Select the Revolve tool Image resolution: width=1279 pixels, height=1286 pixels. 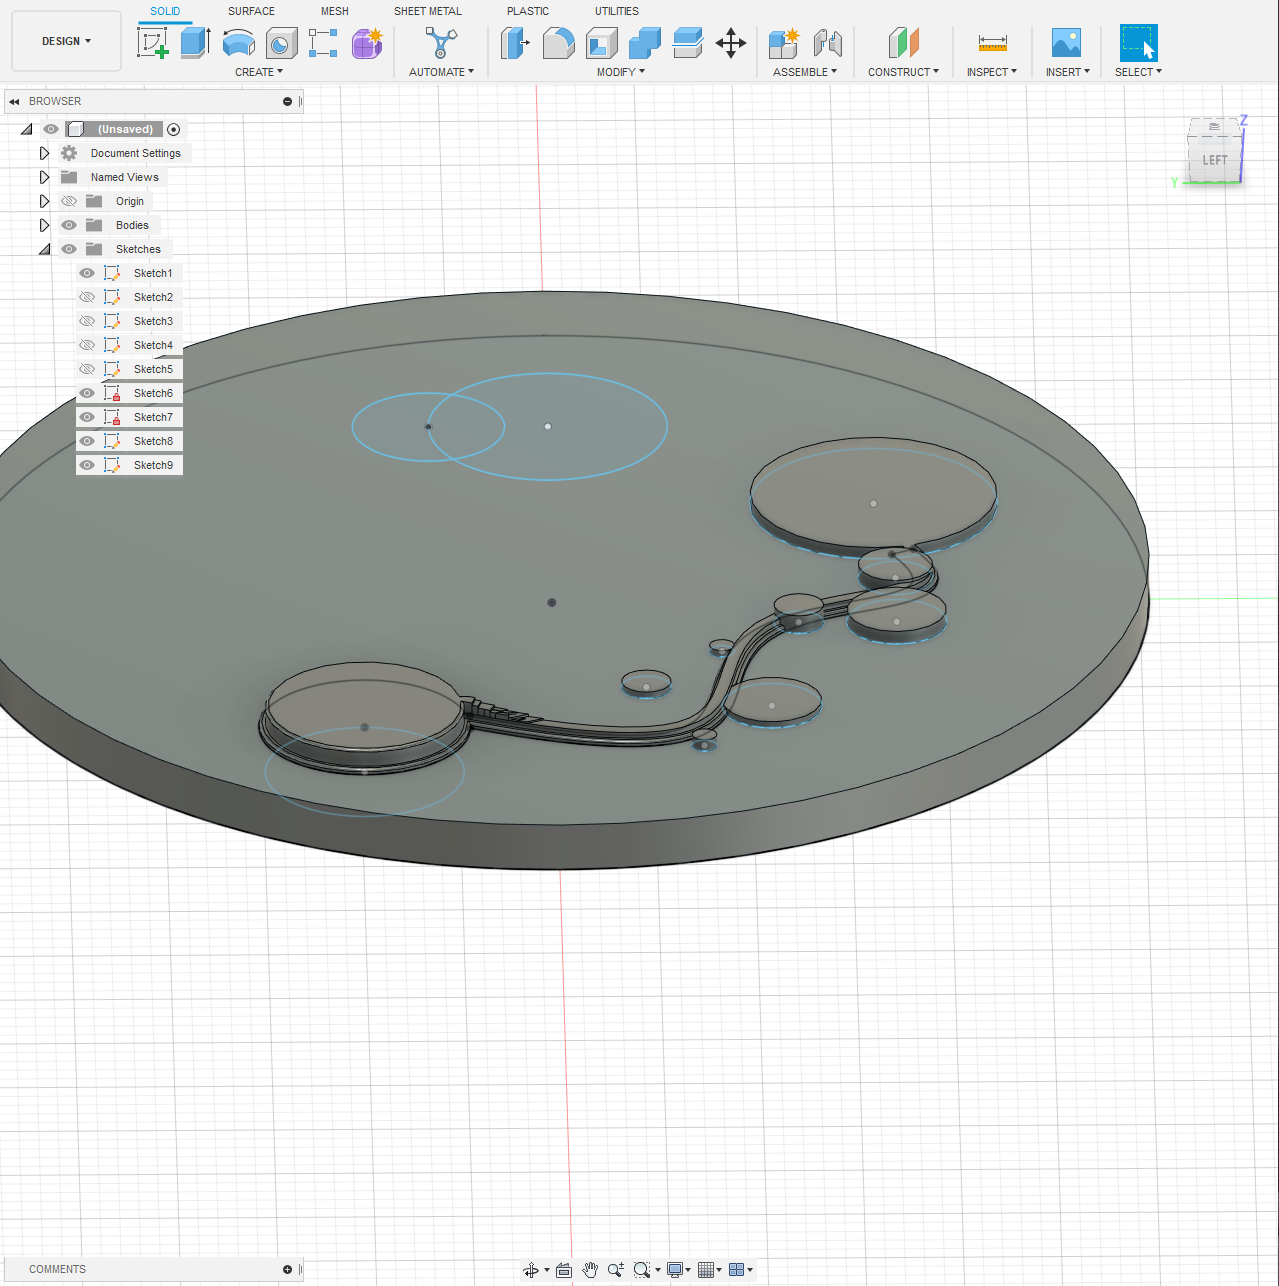tap(239, 43)
